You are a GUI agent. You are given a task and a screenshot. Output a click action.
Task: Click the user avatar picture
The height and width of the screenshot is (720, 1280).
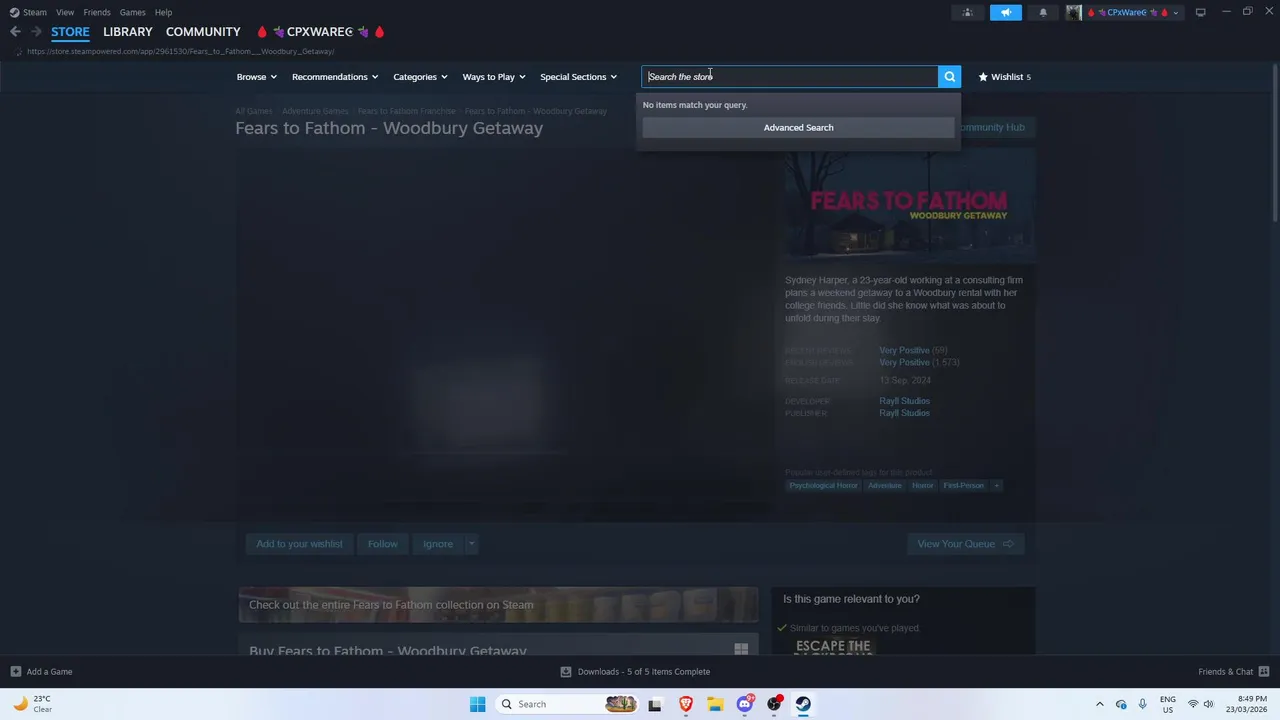(x=1074, y=12)
